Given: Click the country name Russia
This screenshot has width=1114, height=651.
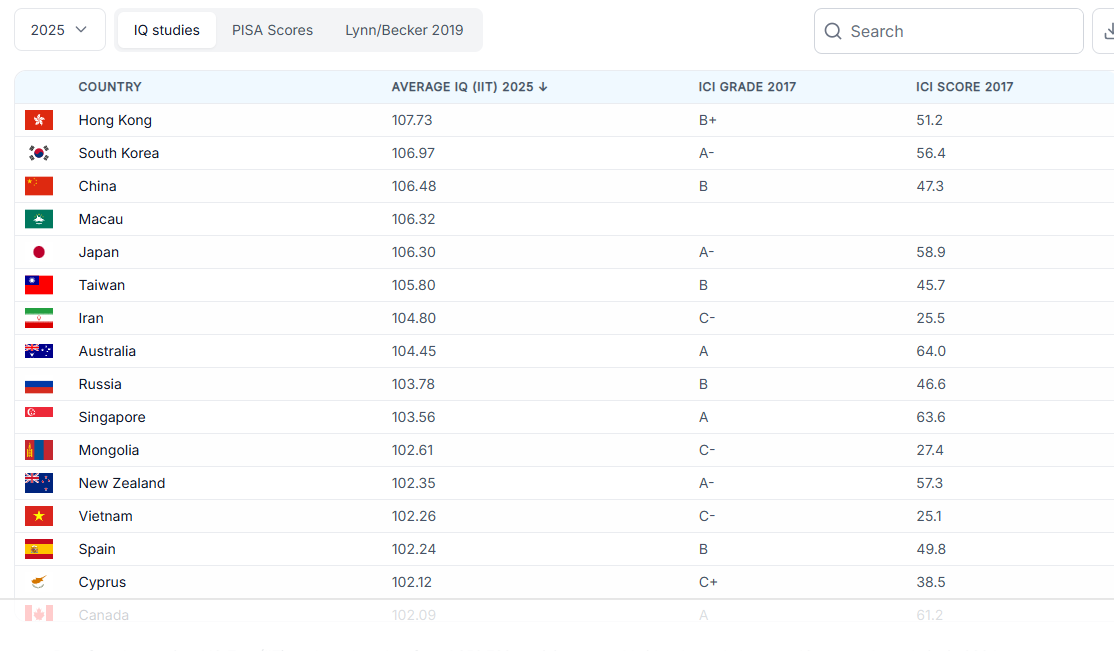Looking at the screenshot, I should click(100, 384).
